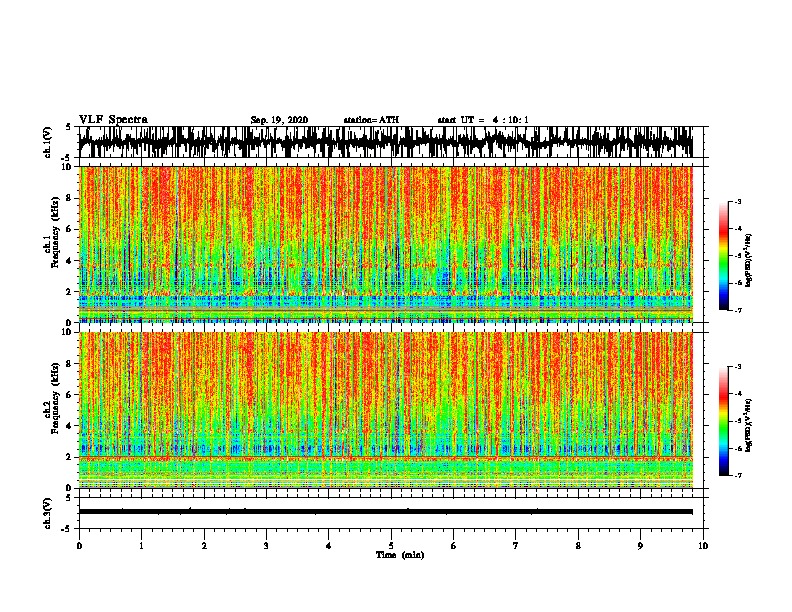Click the '8' kHz tick on ch.2 axis
The image size is (792, 612).
pos(69,363)
